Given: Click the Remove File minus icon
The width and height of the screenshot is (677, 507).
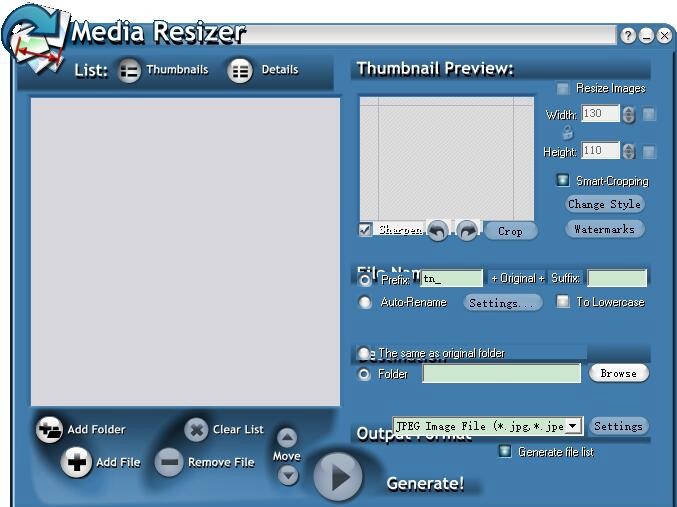Looking at the screenshot, I should [169, 462].
